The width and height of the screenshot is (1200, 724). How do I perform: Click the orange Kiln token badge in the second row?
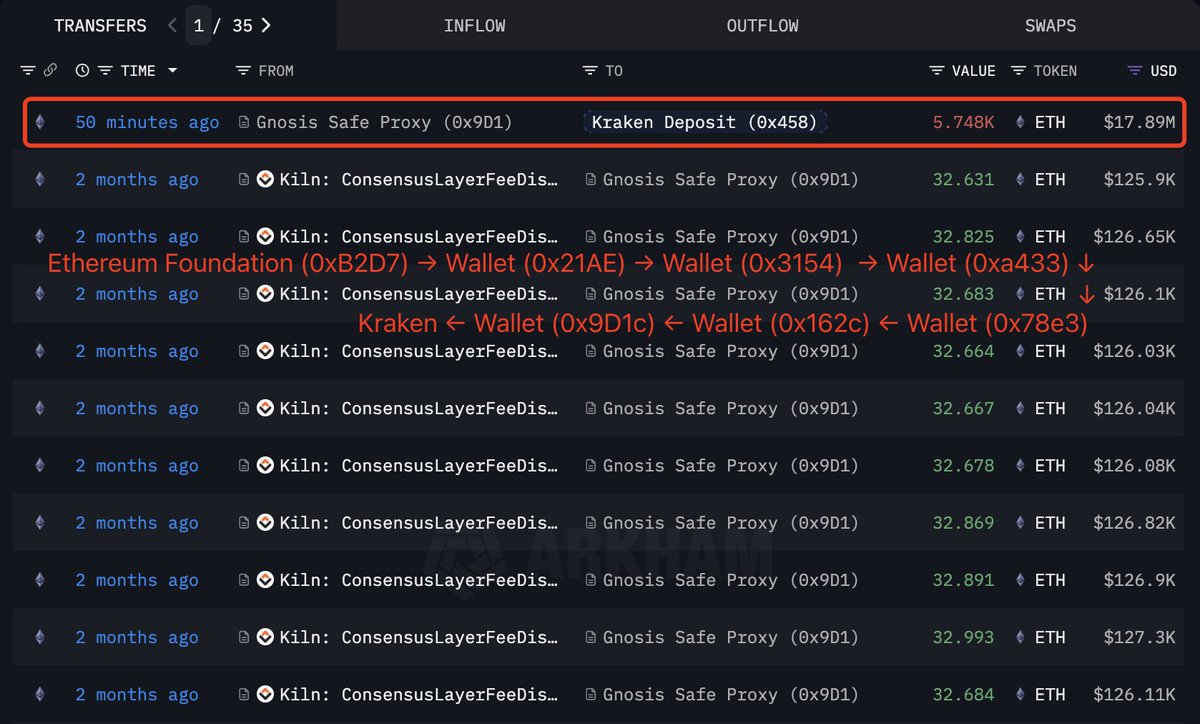coord(264,179)
